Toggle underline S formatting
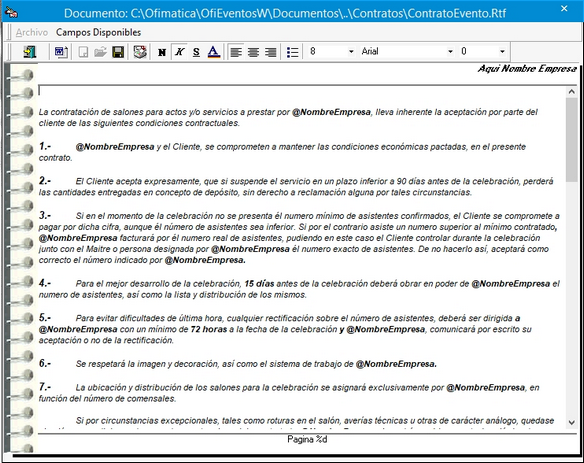584x463 pixels. pyautogui.click(x=196, y=52)
